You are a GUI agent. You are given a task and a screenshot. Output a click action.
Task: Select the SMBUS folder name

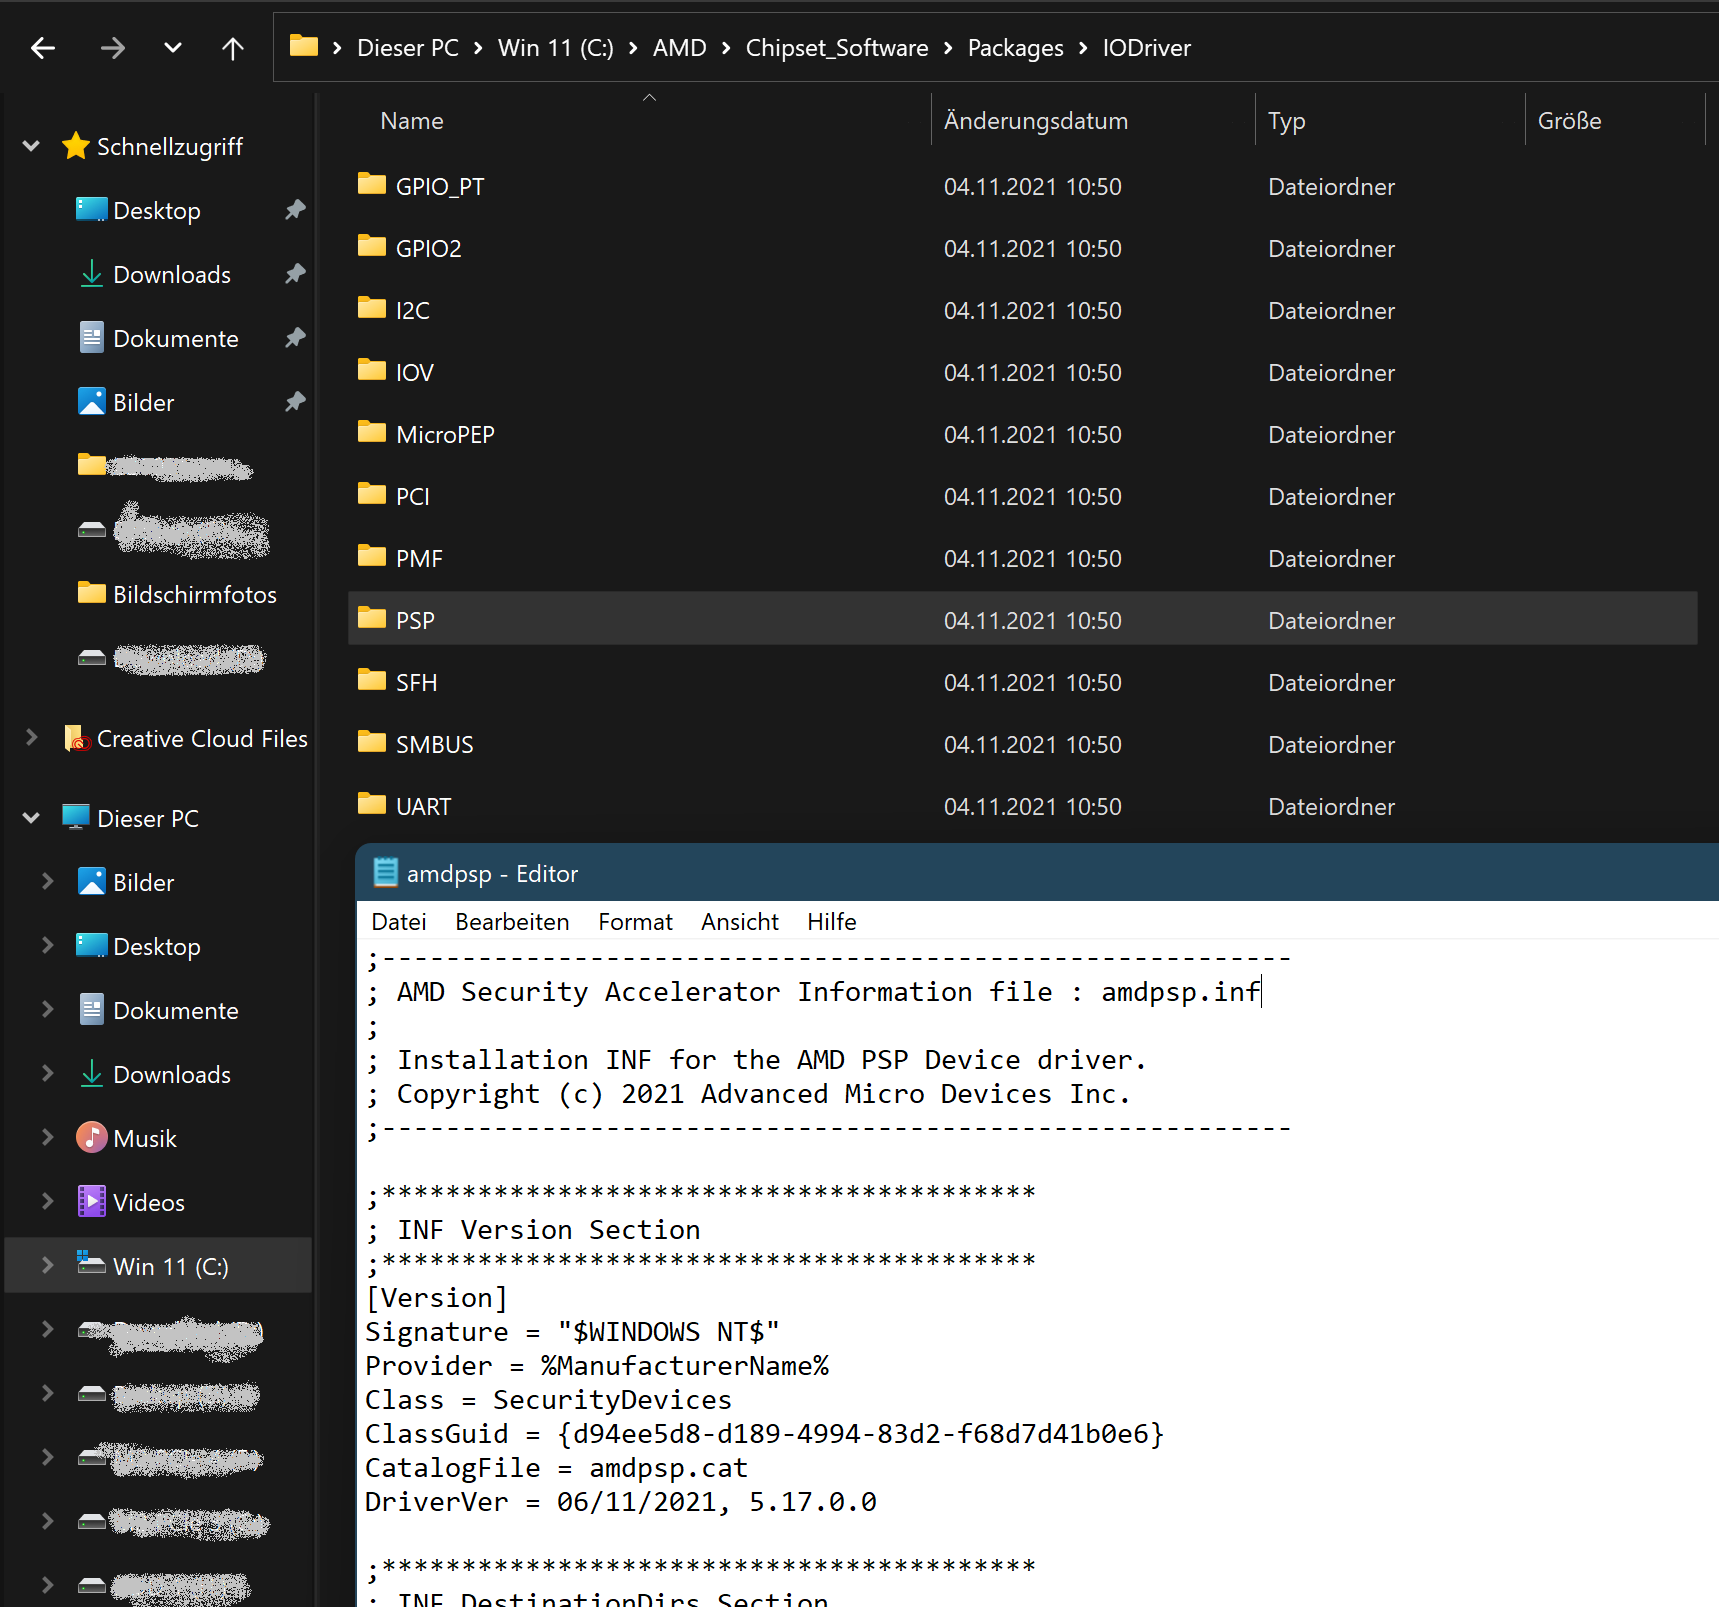pos(435,745)
